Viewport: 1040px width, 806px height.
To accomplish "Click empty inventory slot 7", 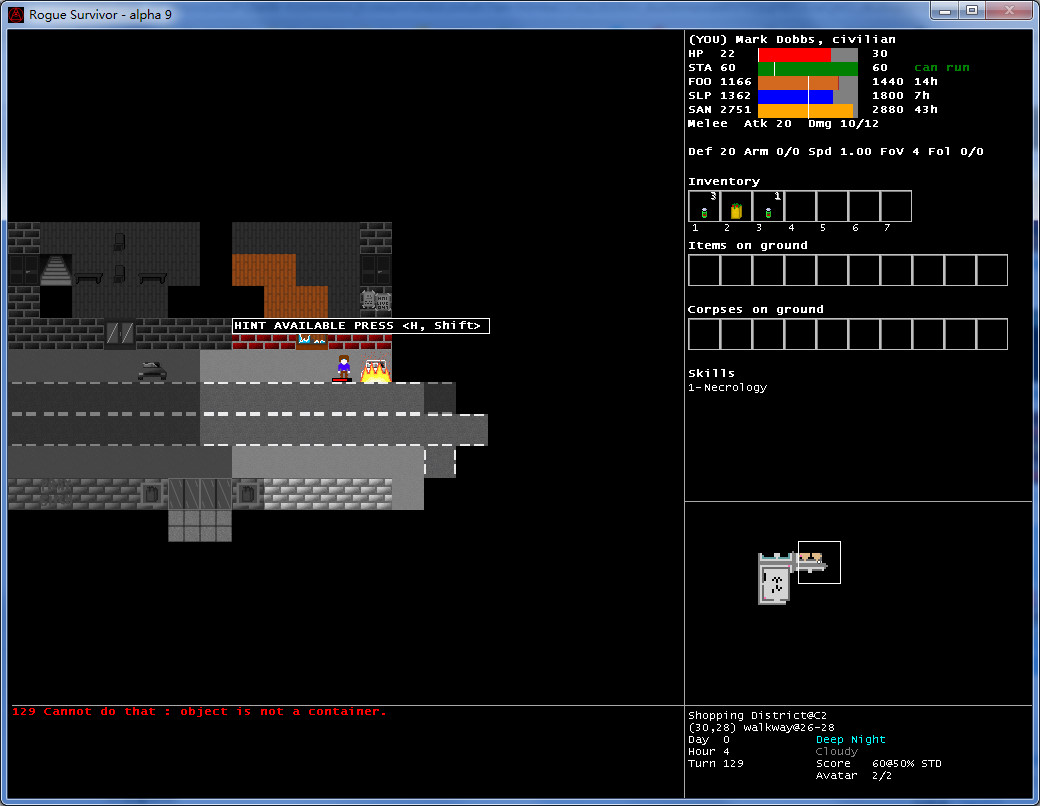I will coord(896,206).
